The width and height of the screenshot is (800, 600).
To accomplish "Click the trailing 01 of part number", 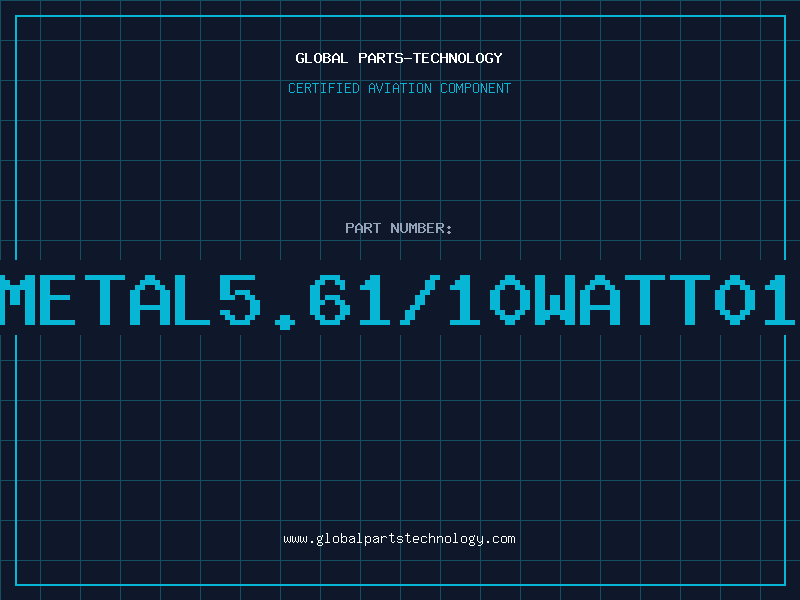I will [x=755, y=300].
